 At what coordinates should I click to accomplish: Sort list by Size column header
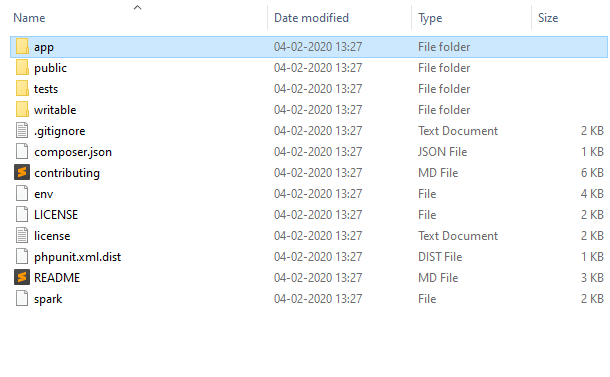point(548,18)
